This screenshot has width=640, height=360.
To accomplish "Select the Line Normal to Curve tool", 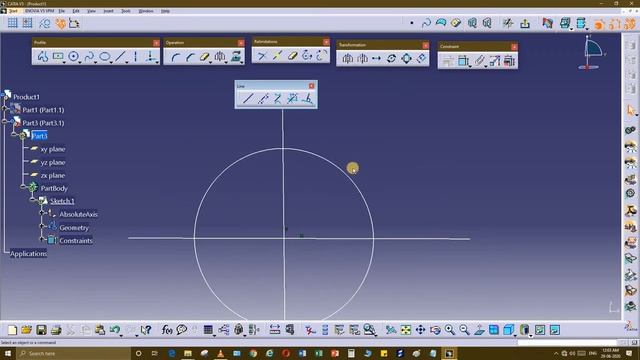I will coord(307,98).
